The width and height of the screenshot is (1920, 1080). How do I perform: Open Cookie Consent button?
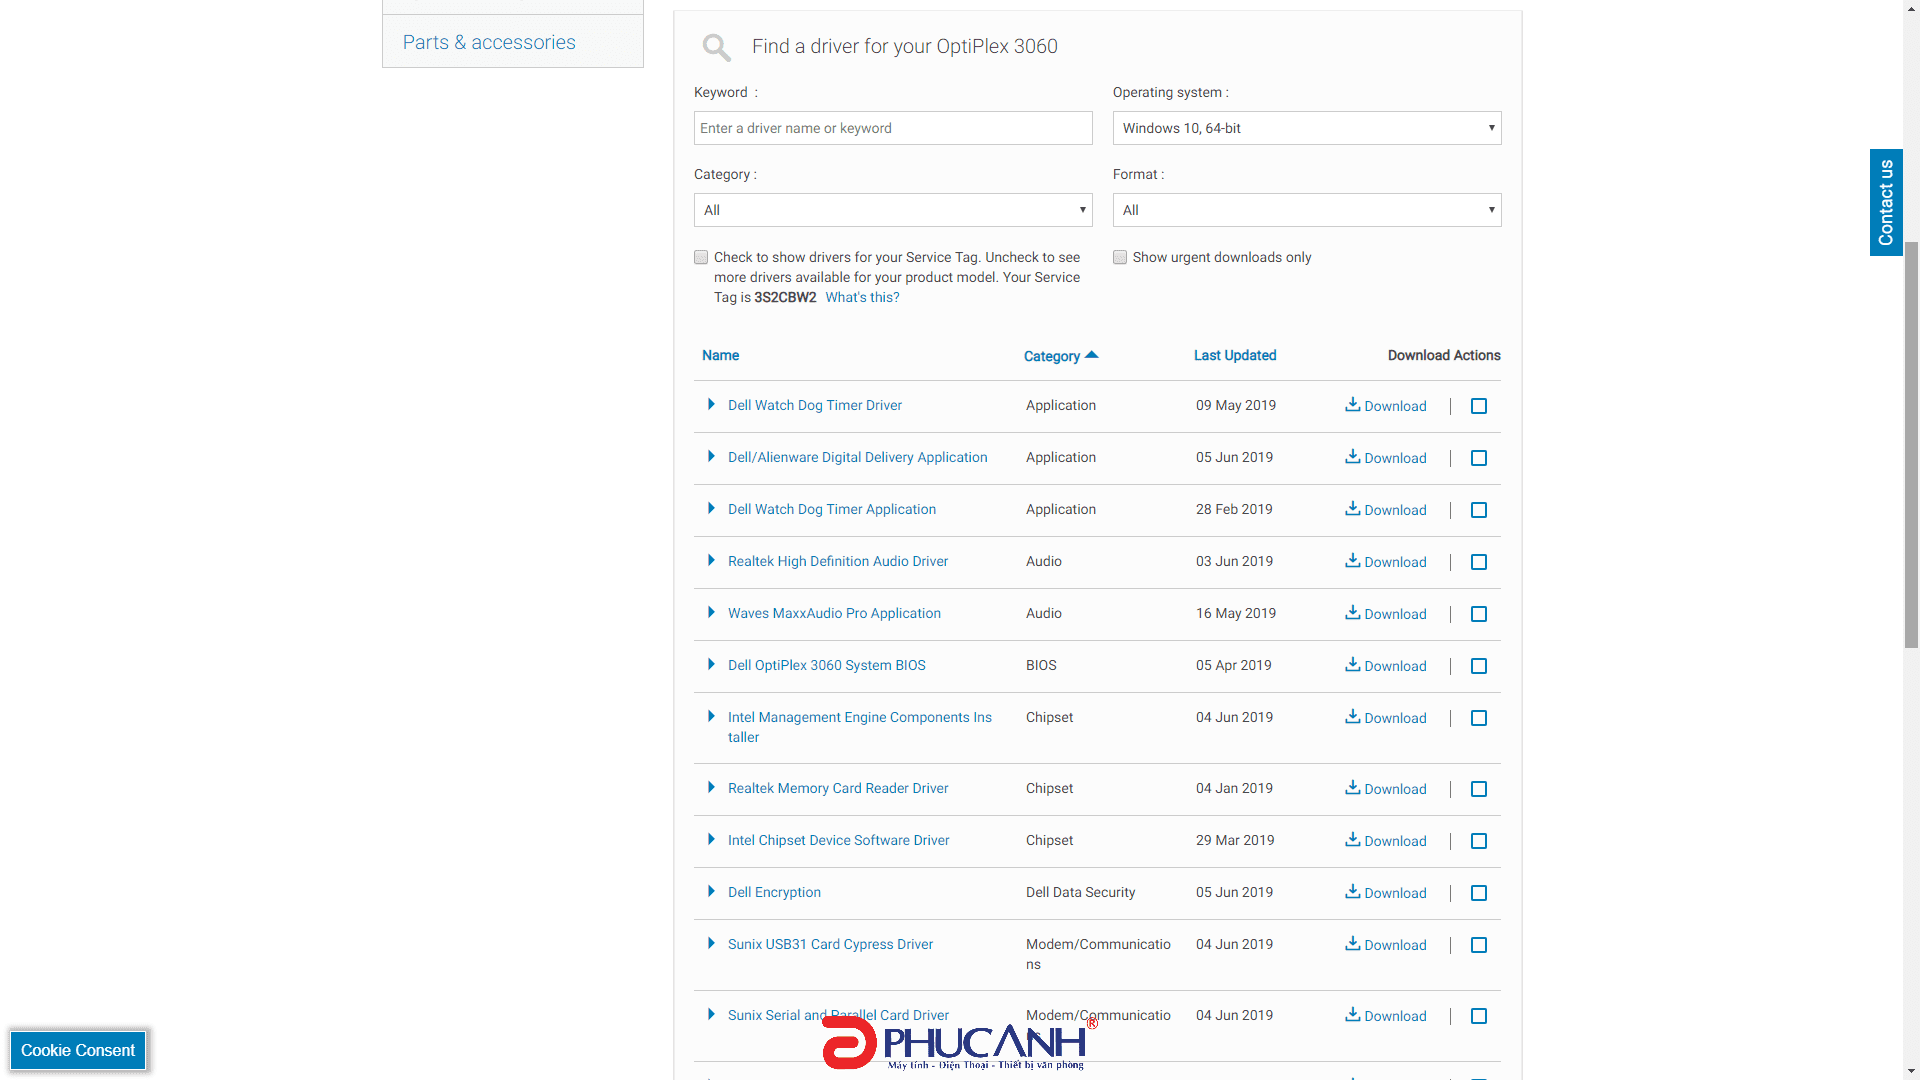coord(78,1050)
